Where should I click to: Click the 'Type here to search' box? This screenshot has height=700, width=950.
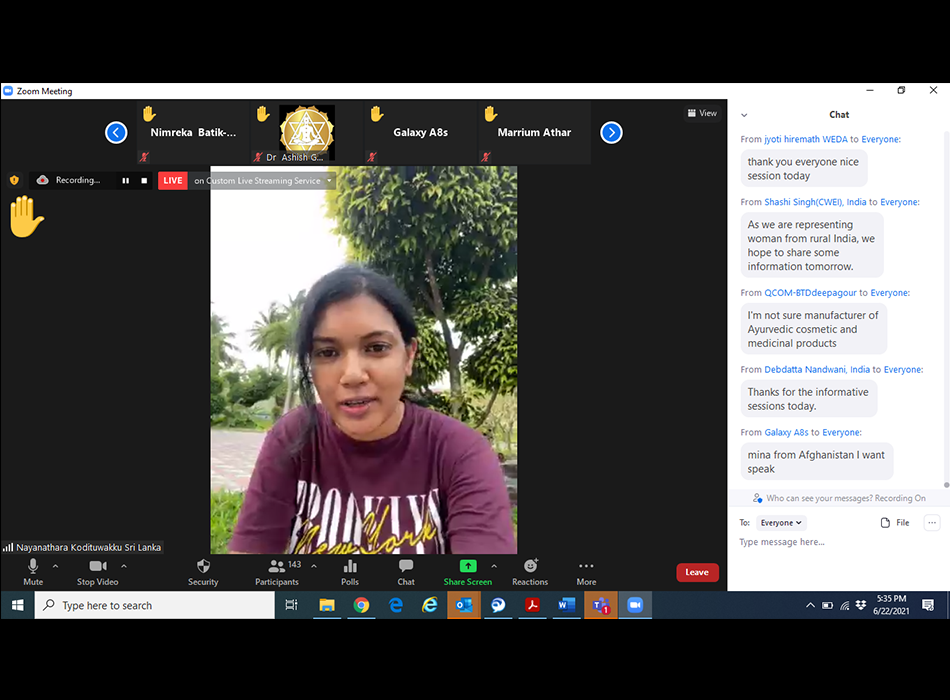point(154,605)
